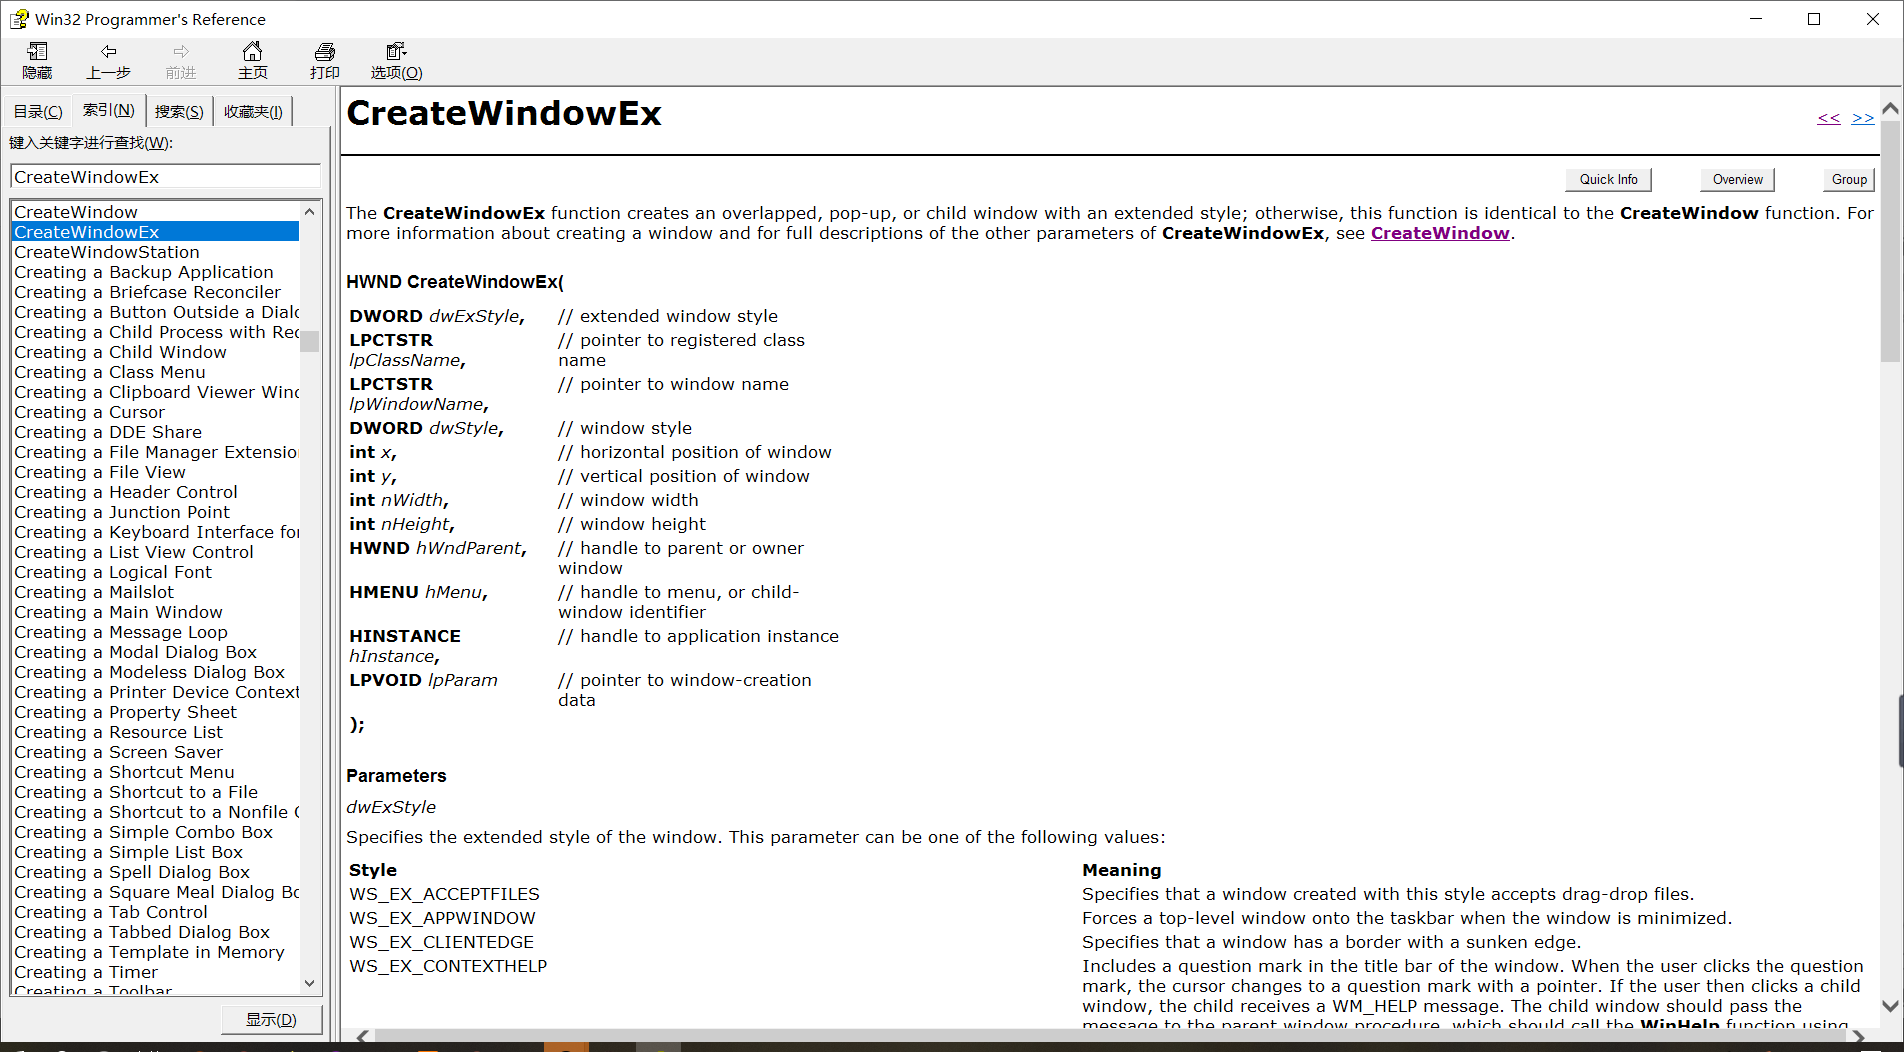
Task: Select Creating a Logical Font entry
Action: coord(113,572)
